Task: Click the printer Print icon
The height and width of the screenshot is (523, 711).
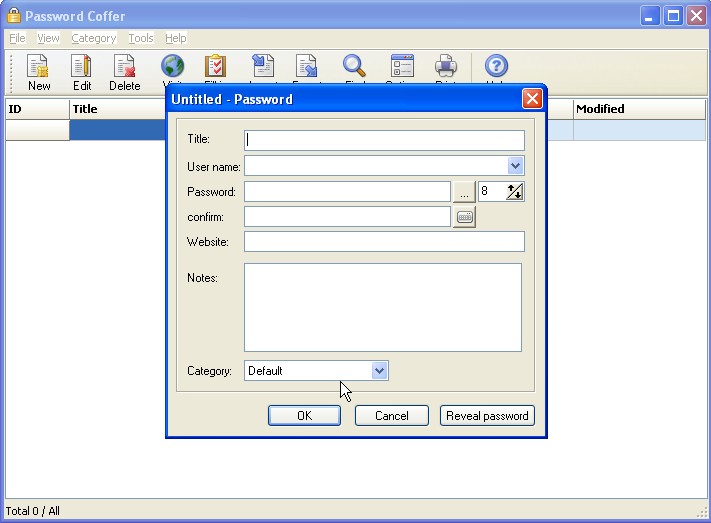Action: pyautogui.click(x=446, y=66)
